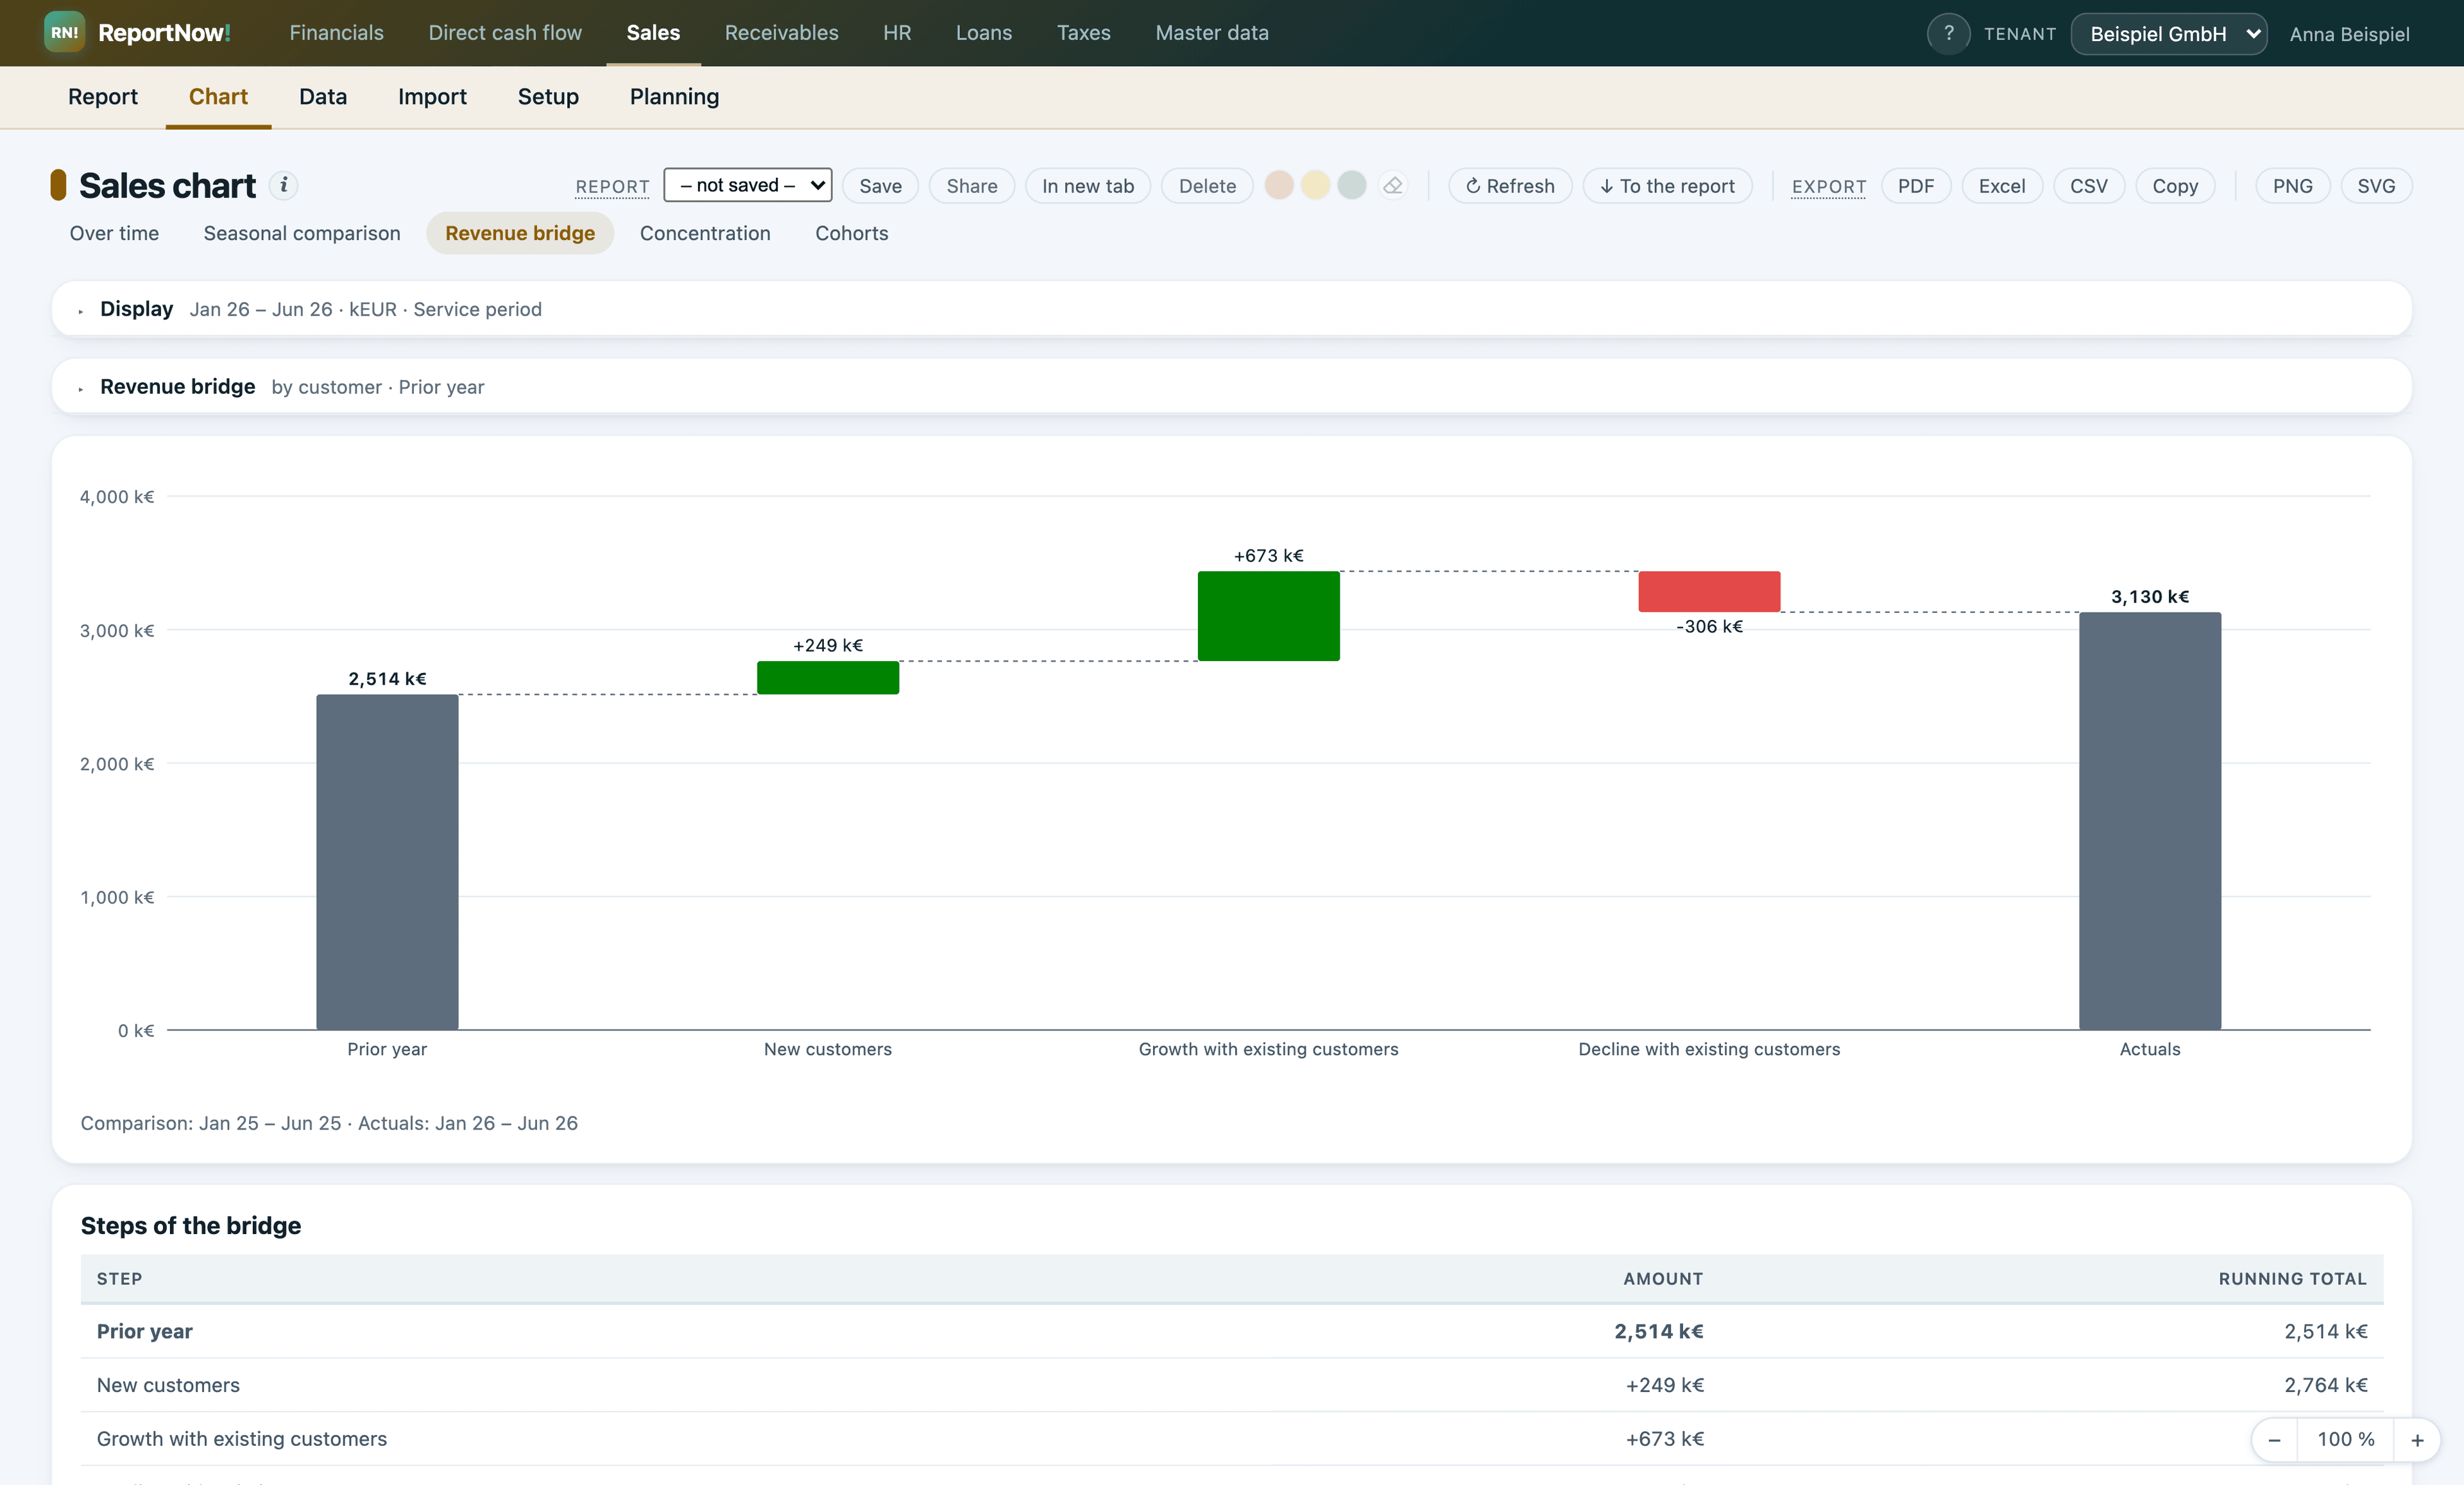This screenshot has height=1485, width=2464.
Task: Export the chart as PDF
Action: coord(1915,186)
